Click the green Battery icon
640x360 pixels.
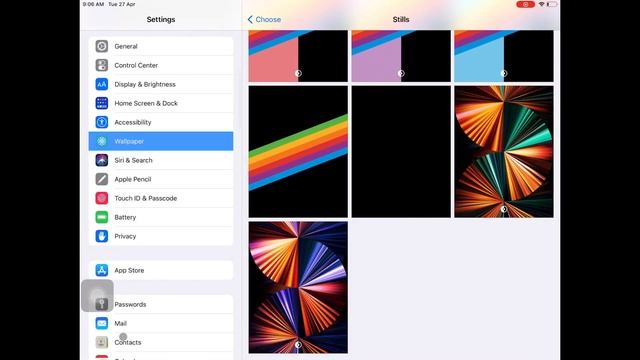[x=102, y=217]
